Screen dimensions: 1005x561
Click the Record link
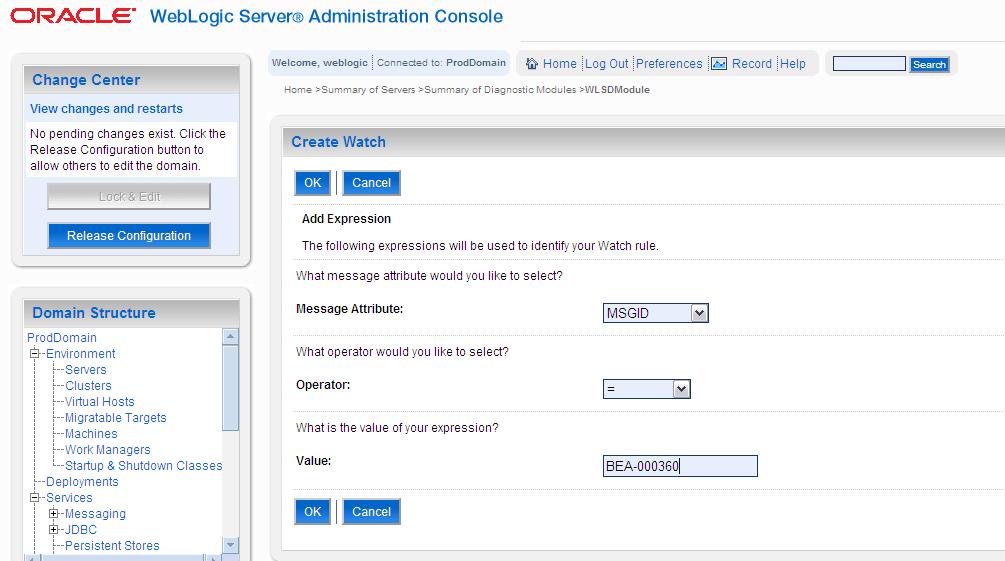751,63
